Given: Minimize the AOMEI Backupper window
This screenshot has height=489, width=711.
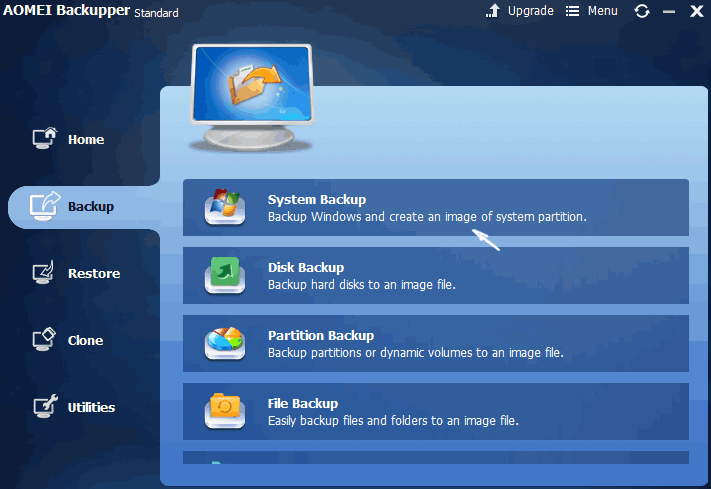Looking at the screenshot, I should (x=669, y=12).
